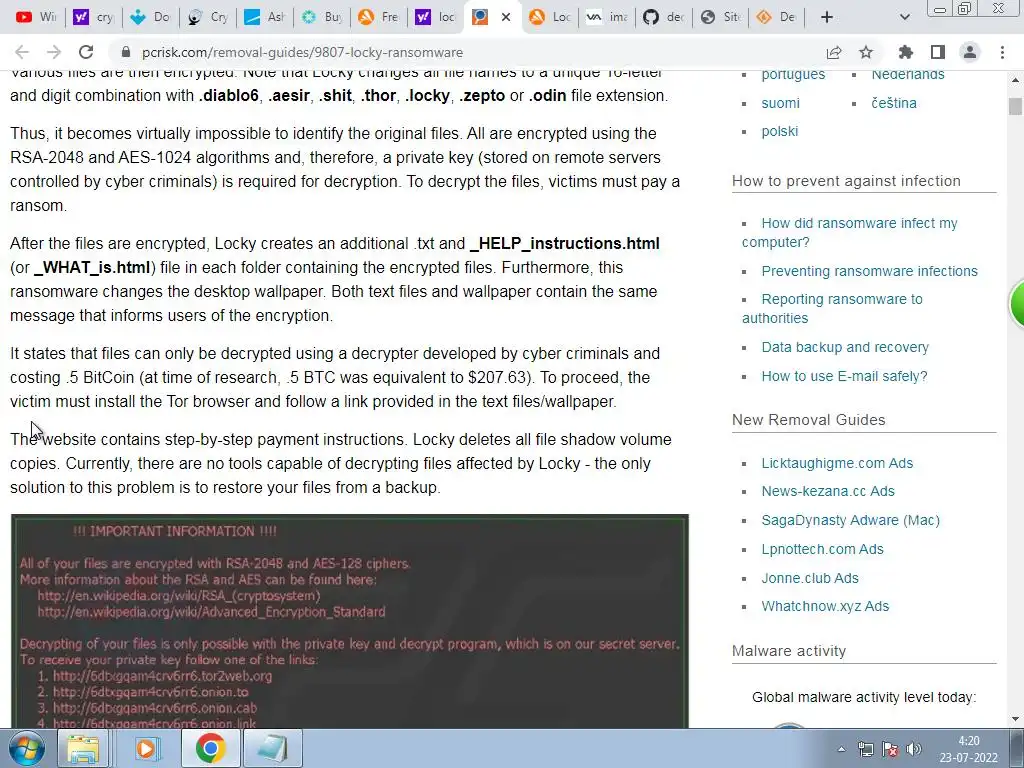Click the padlock site info icon
The image size is (1024, 768).
click(127, 52)
